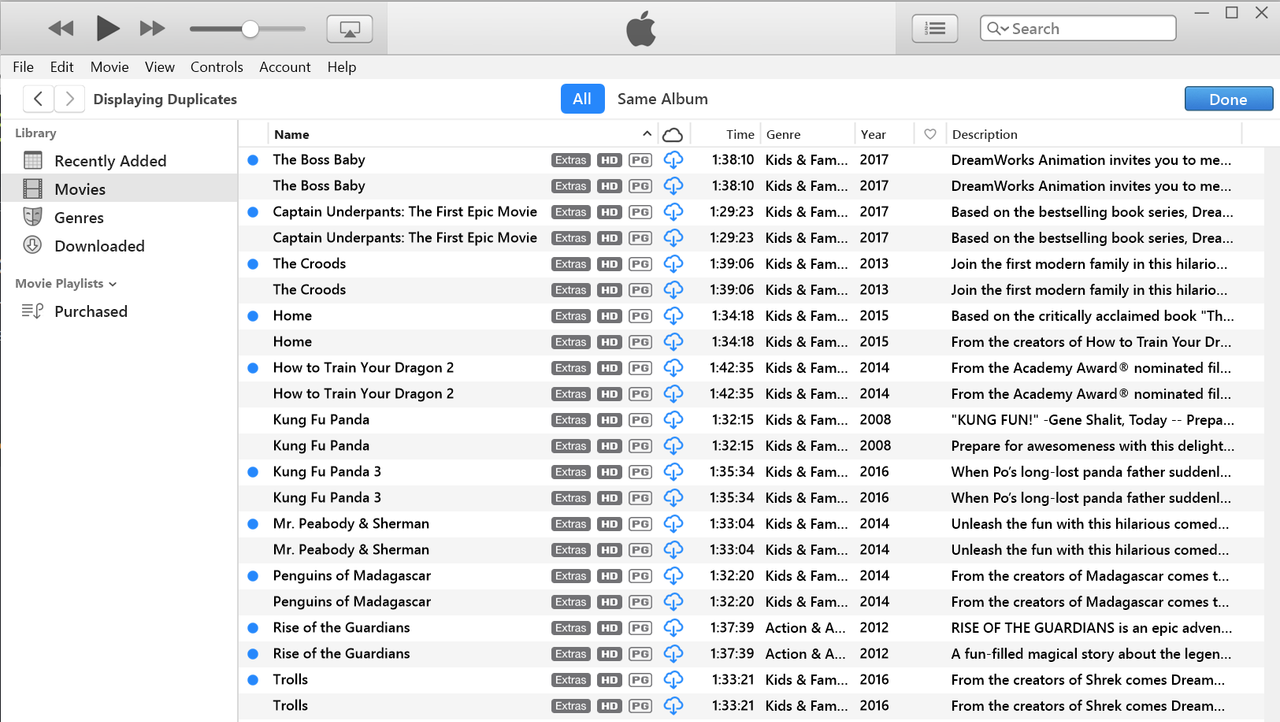Download the first Home movie from iCloud
This screenshot has width=1280, height=722.
click(x=673, y=316)
